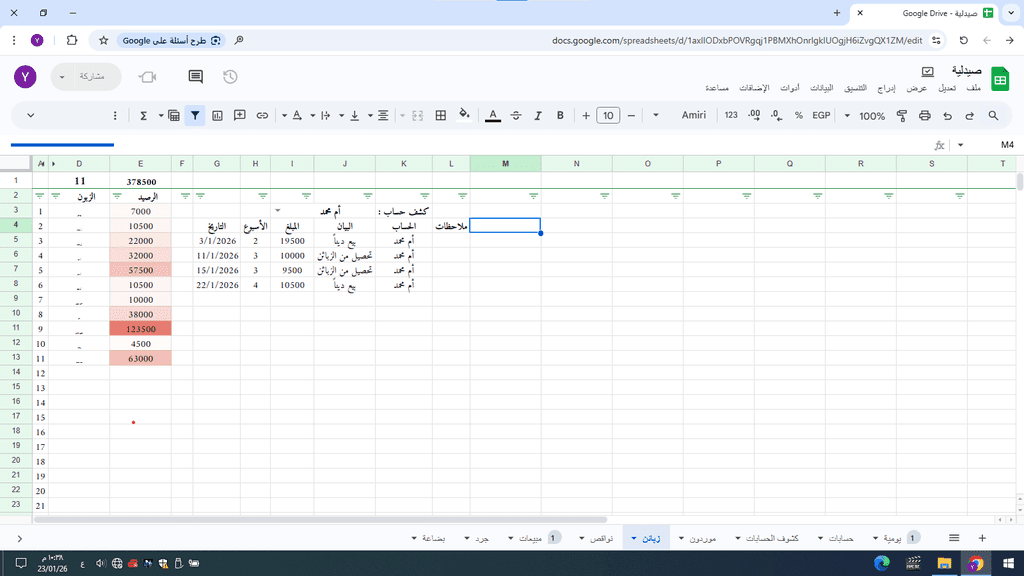The width and height of the screenshot is (1024, 576).
Task: Open the fill color paint bucket
Action: tap(464, 116)
